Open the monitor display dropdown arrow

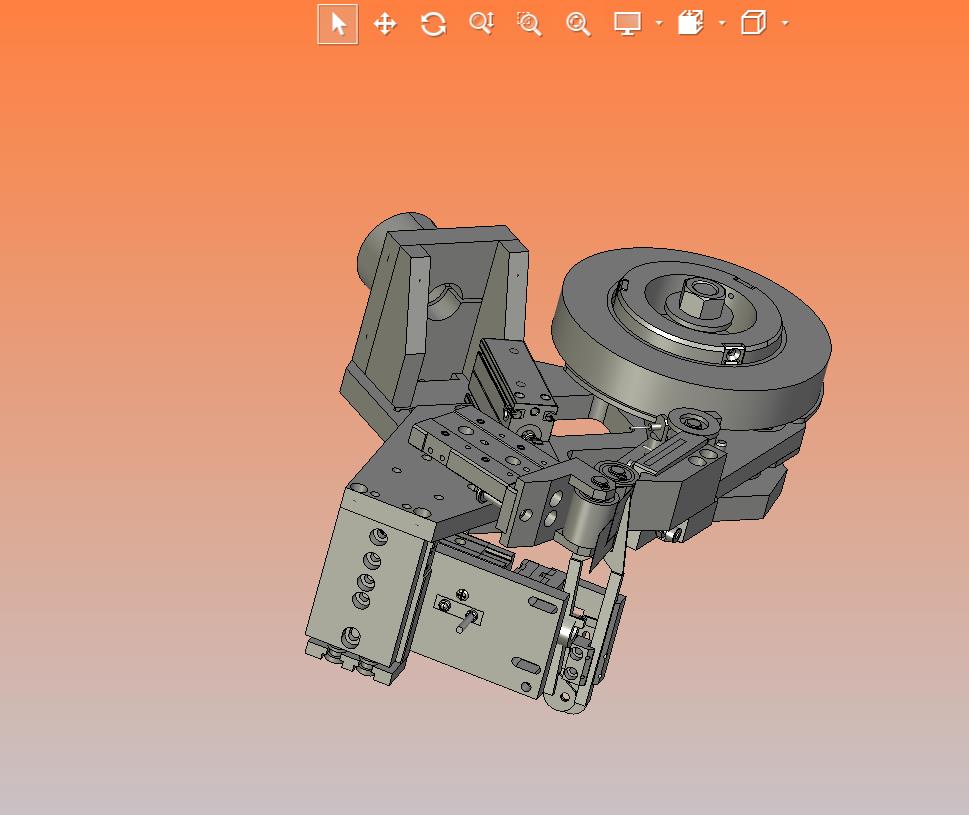(x=659, y=23)
